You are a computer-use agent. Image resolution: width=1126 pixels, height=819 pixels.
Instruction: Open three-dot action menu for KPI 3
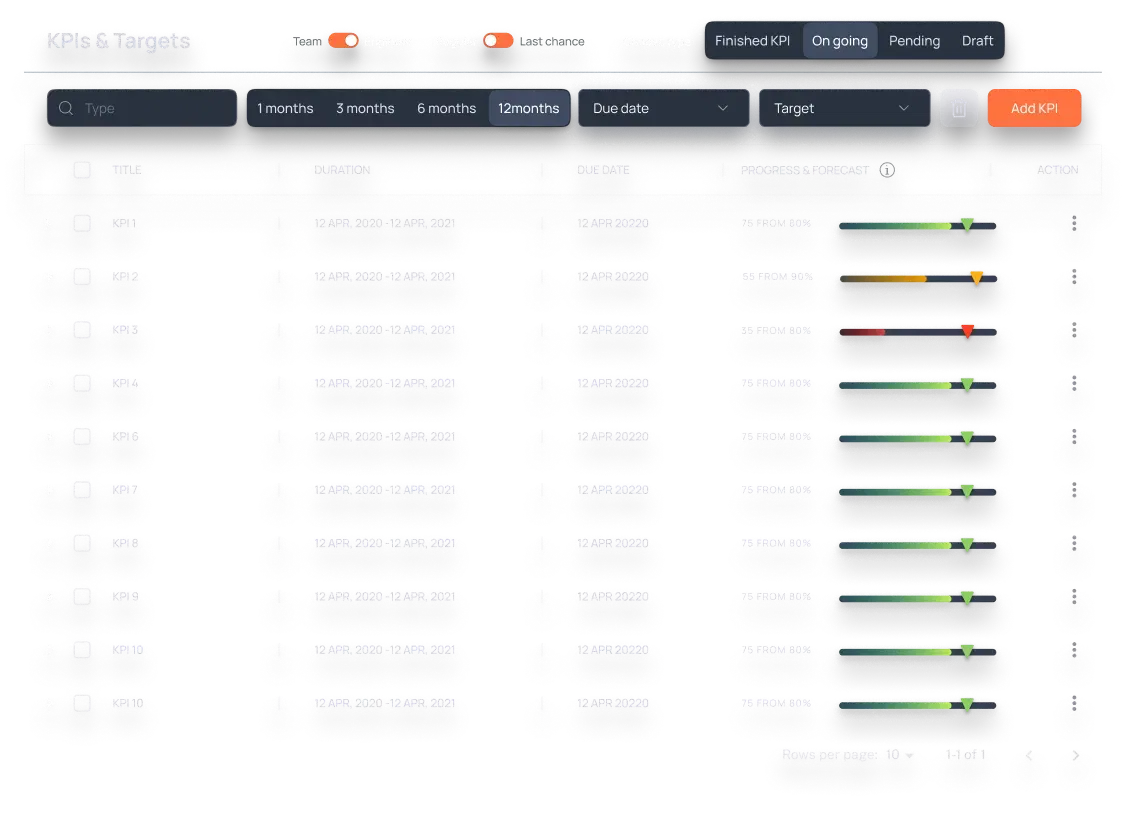(1074, 330)
